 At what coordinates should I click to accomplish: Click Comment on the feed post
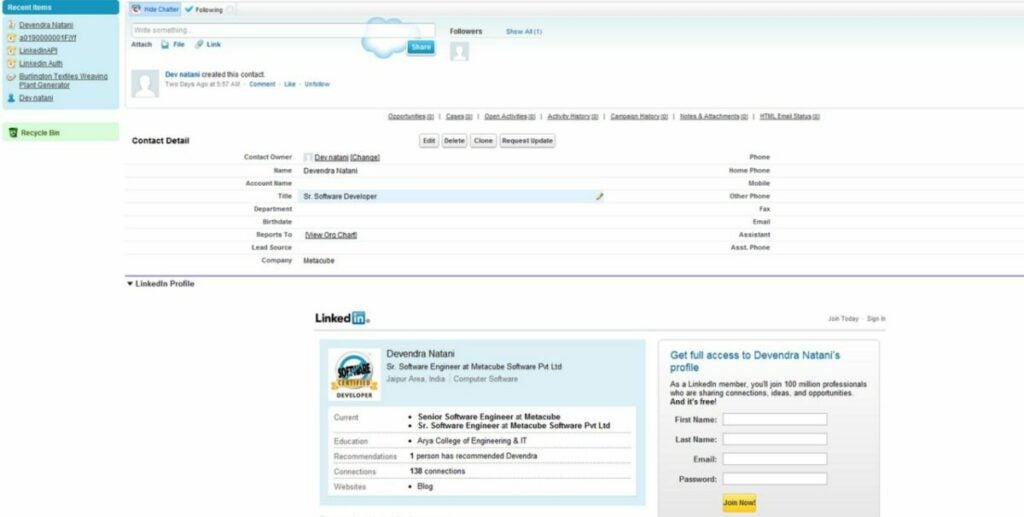[262, 84]
